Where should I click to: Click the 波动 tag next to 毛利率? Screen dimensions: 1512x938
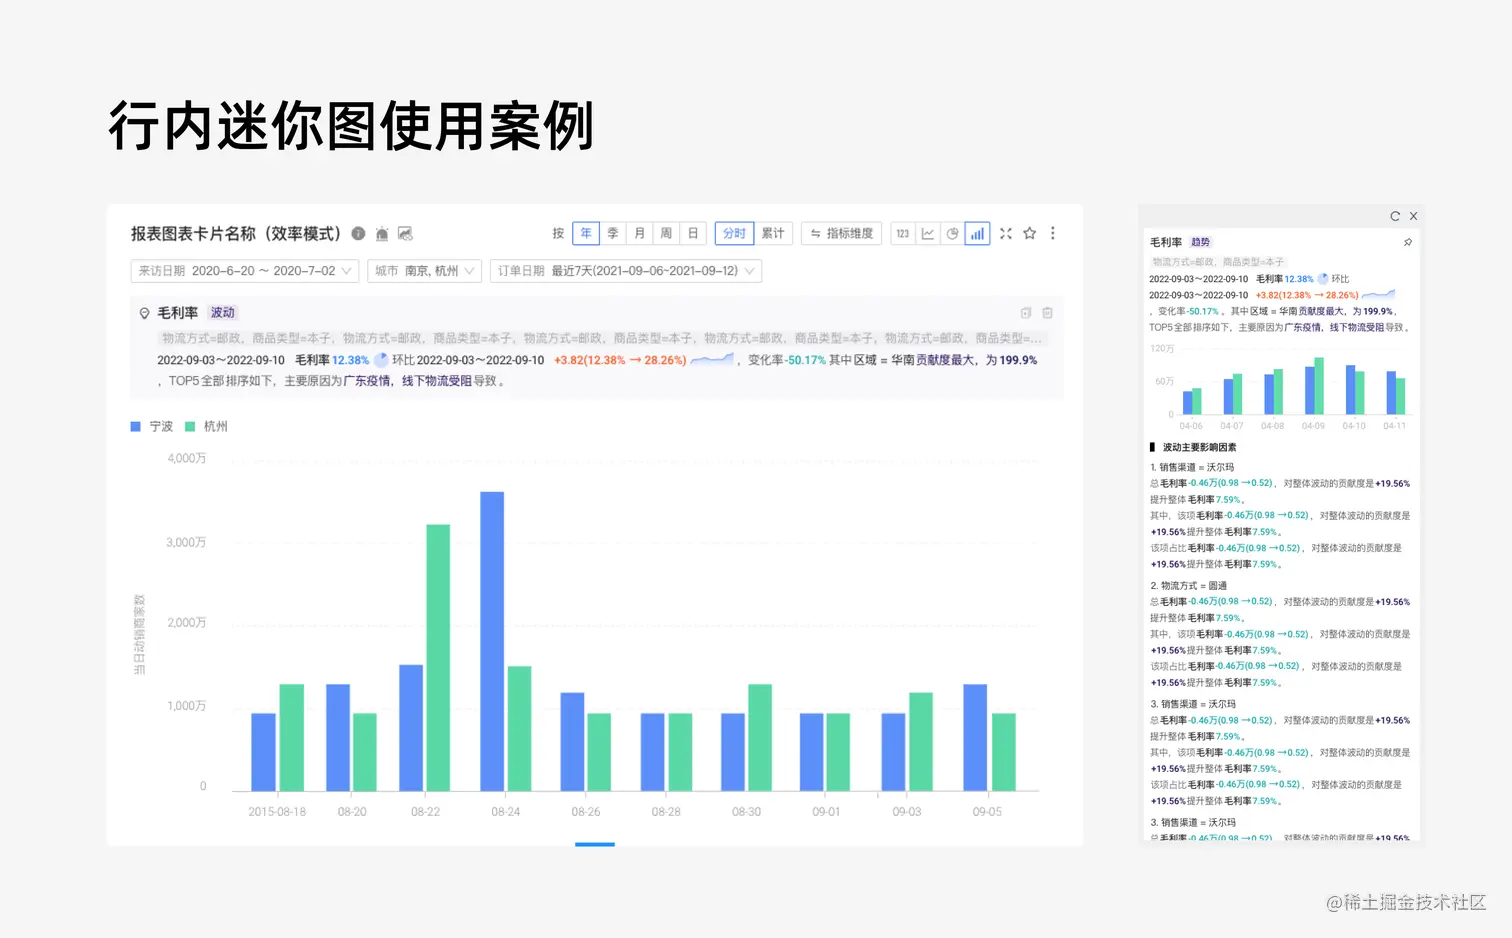tap(222, 313)
